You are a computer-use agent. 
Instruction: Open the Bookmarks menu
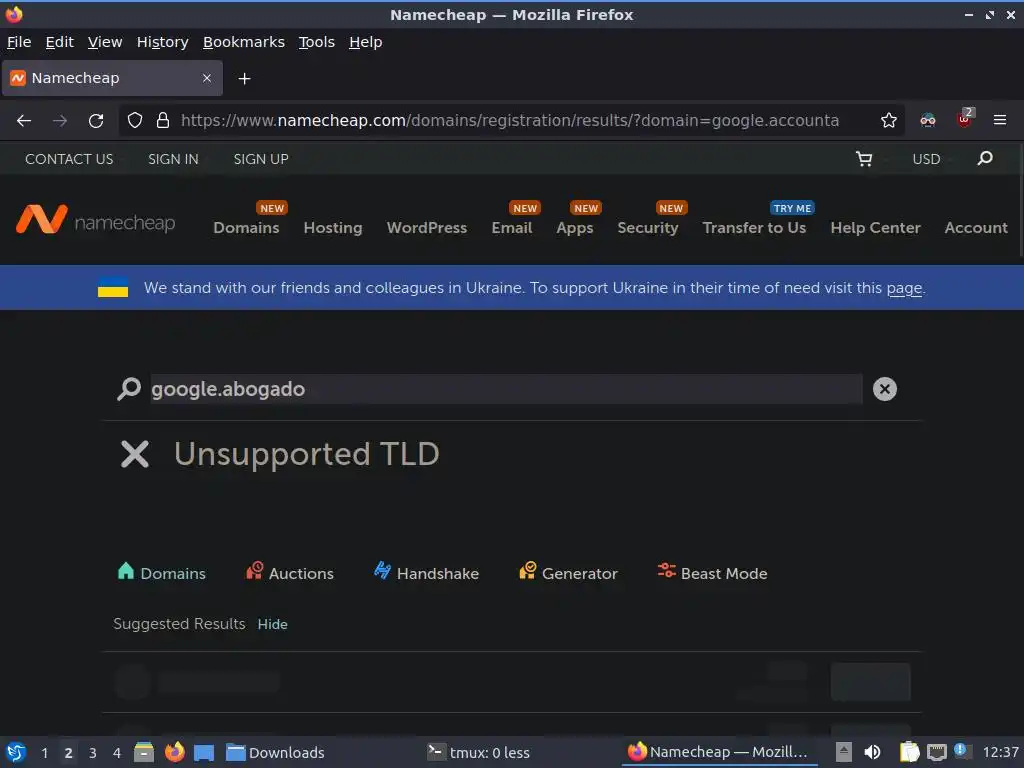tap(244, 42)
